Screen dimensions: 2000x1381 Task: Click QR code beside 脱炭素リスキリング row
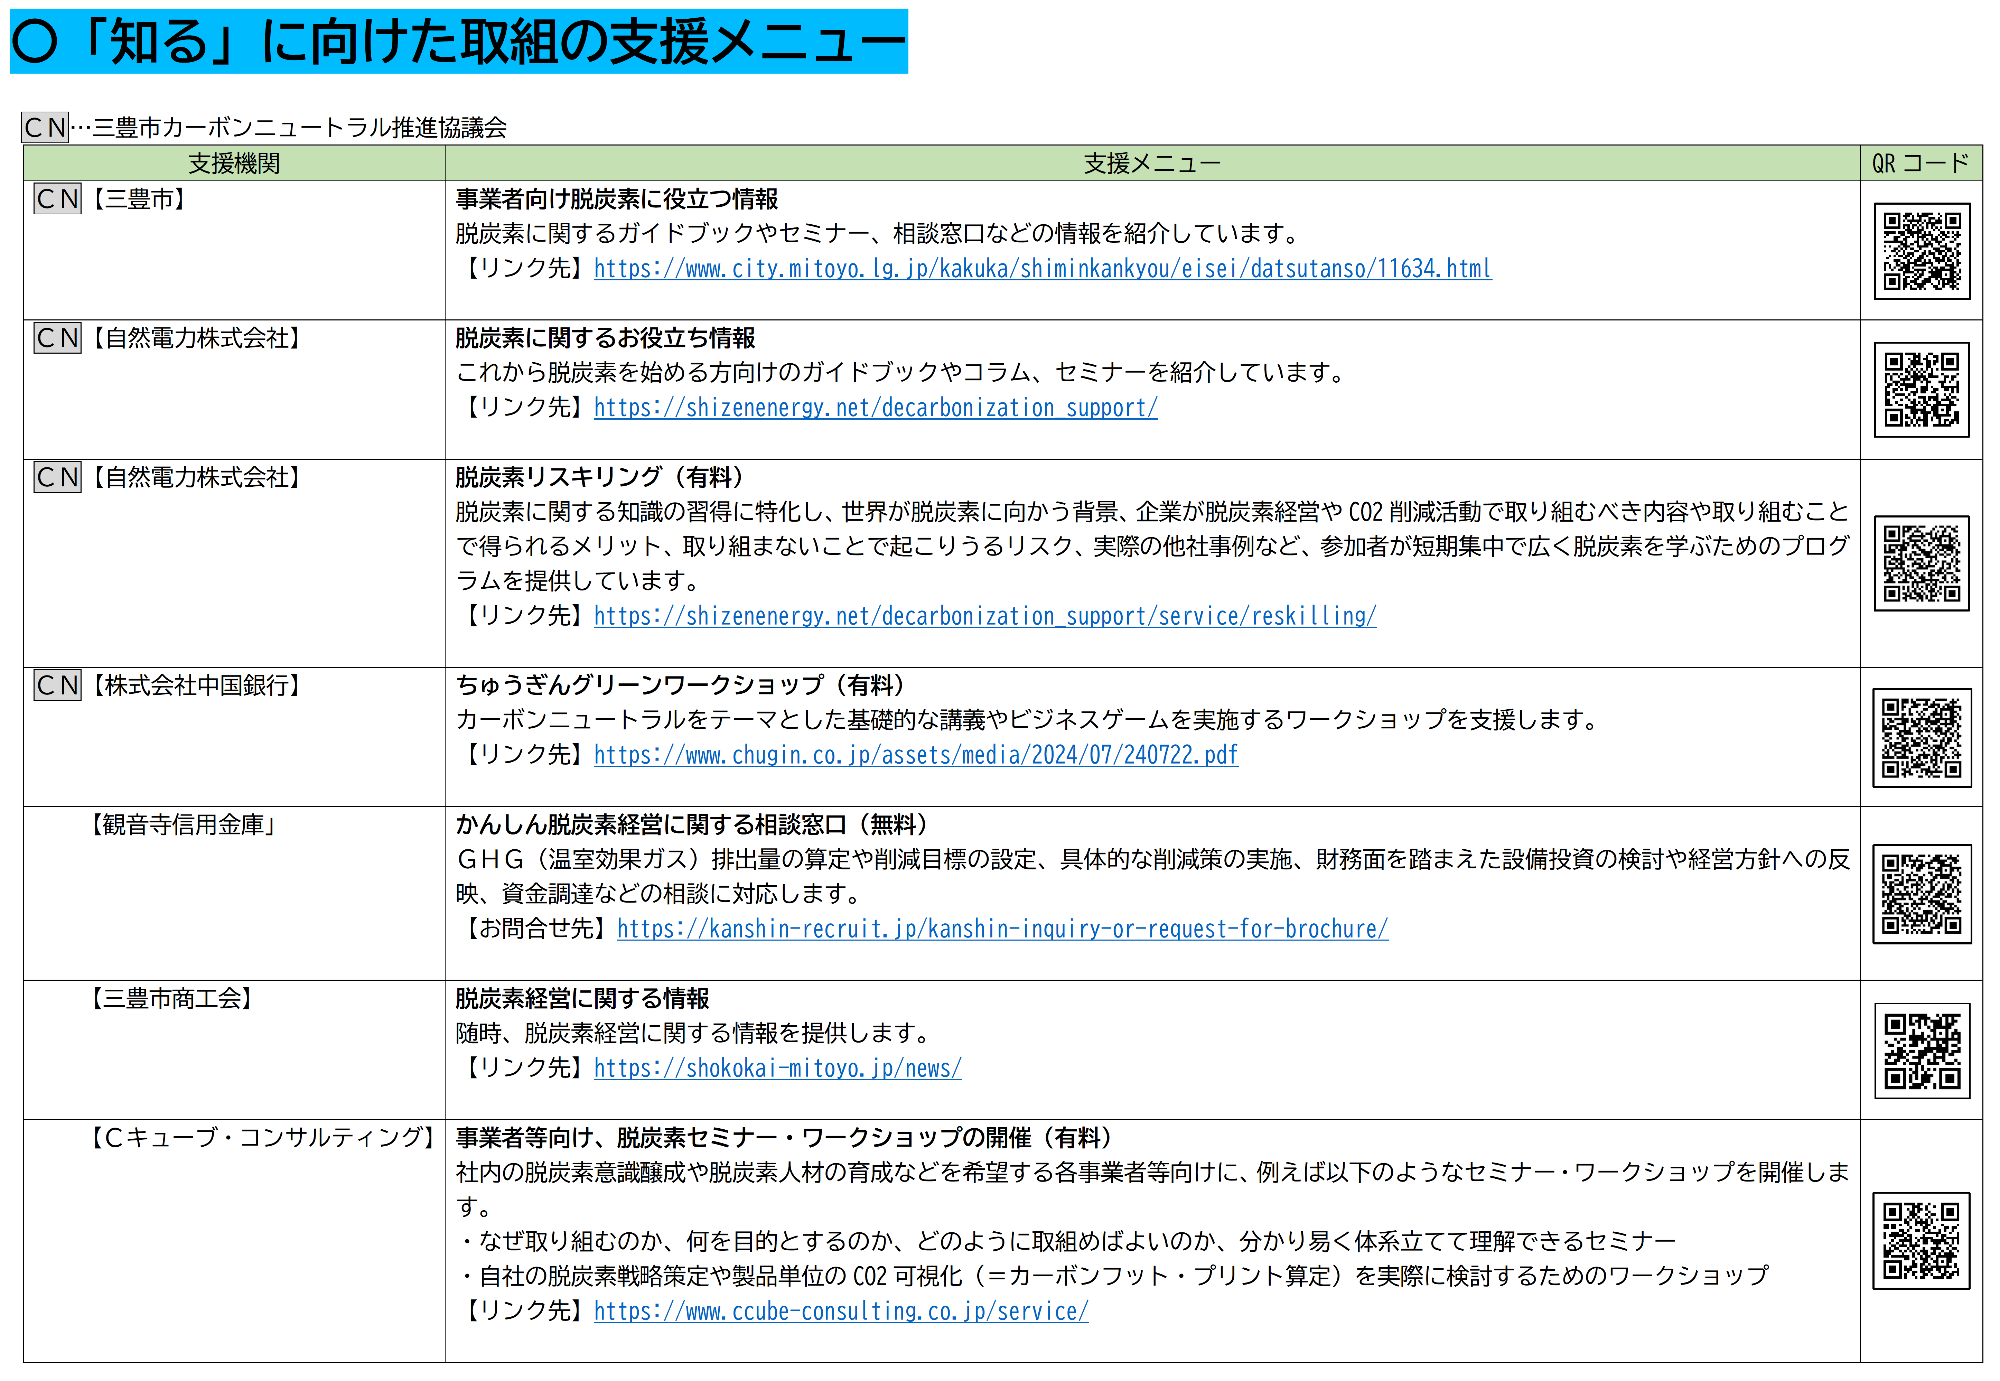[x=1922, y=563]
